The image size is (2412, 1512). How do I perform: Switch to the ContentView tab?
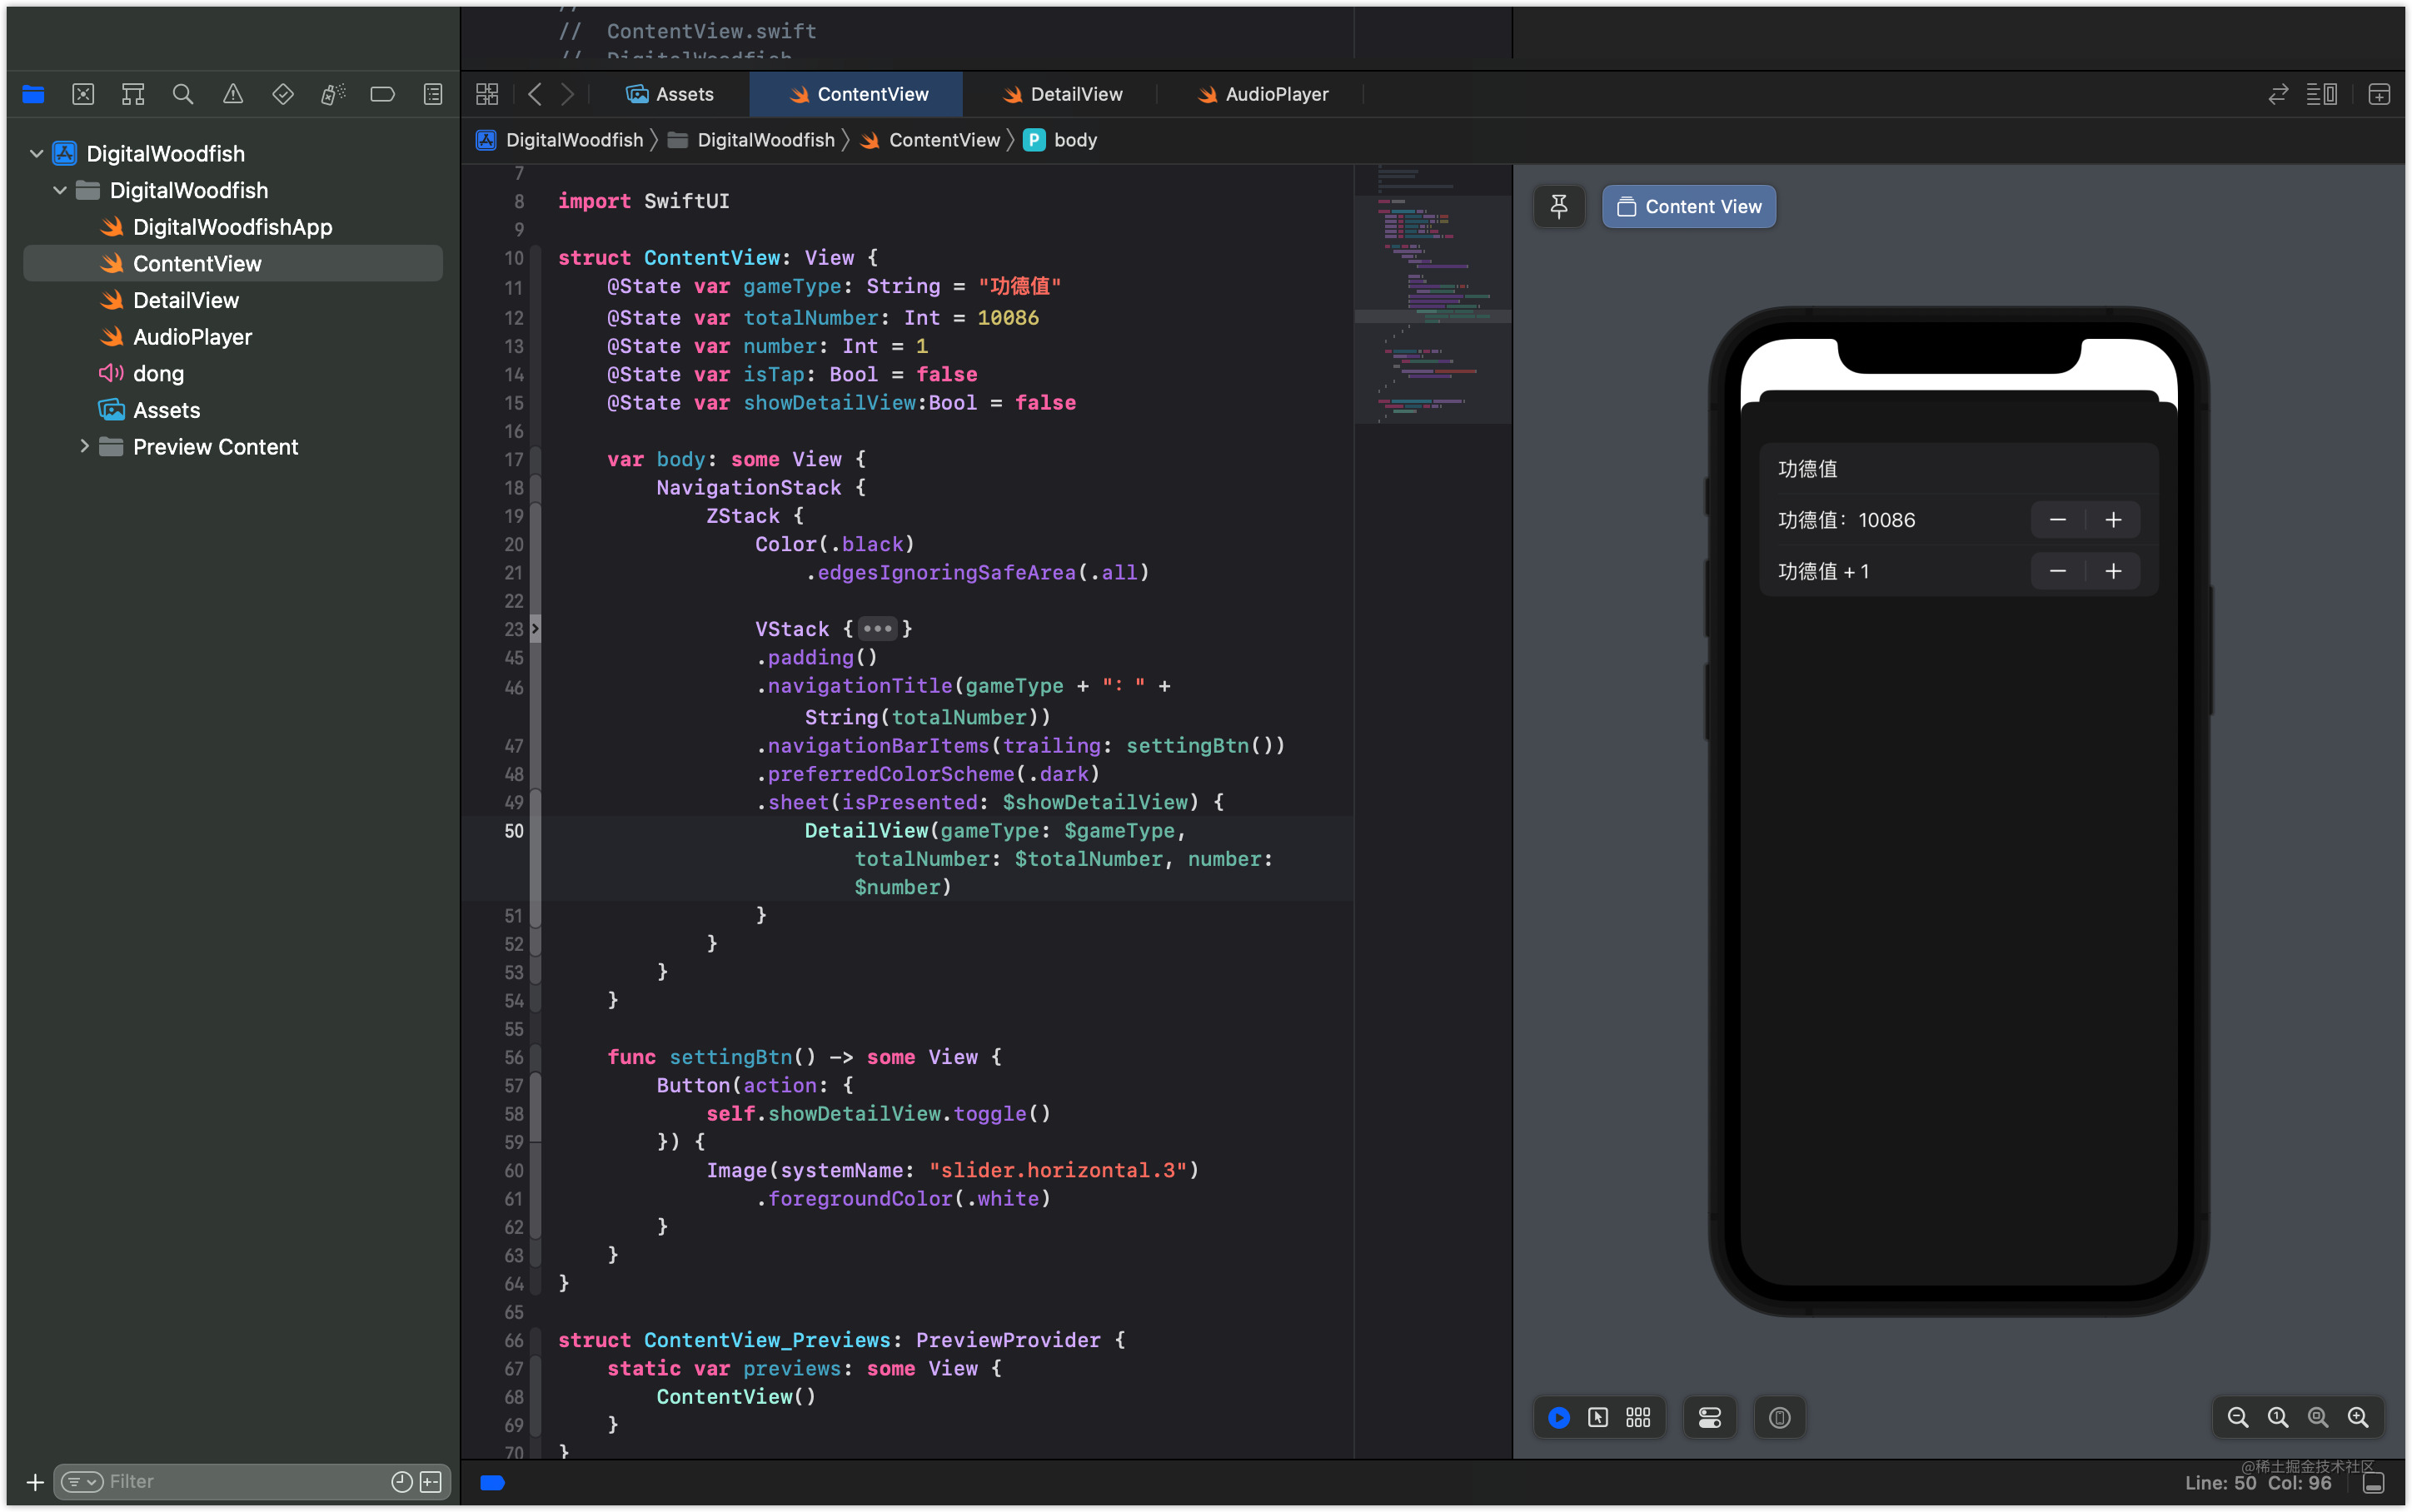[x=857, y=94]
